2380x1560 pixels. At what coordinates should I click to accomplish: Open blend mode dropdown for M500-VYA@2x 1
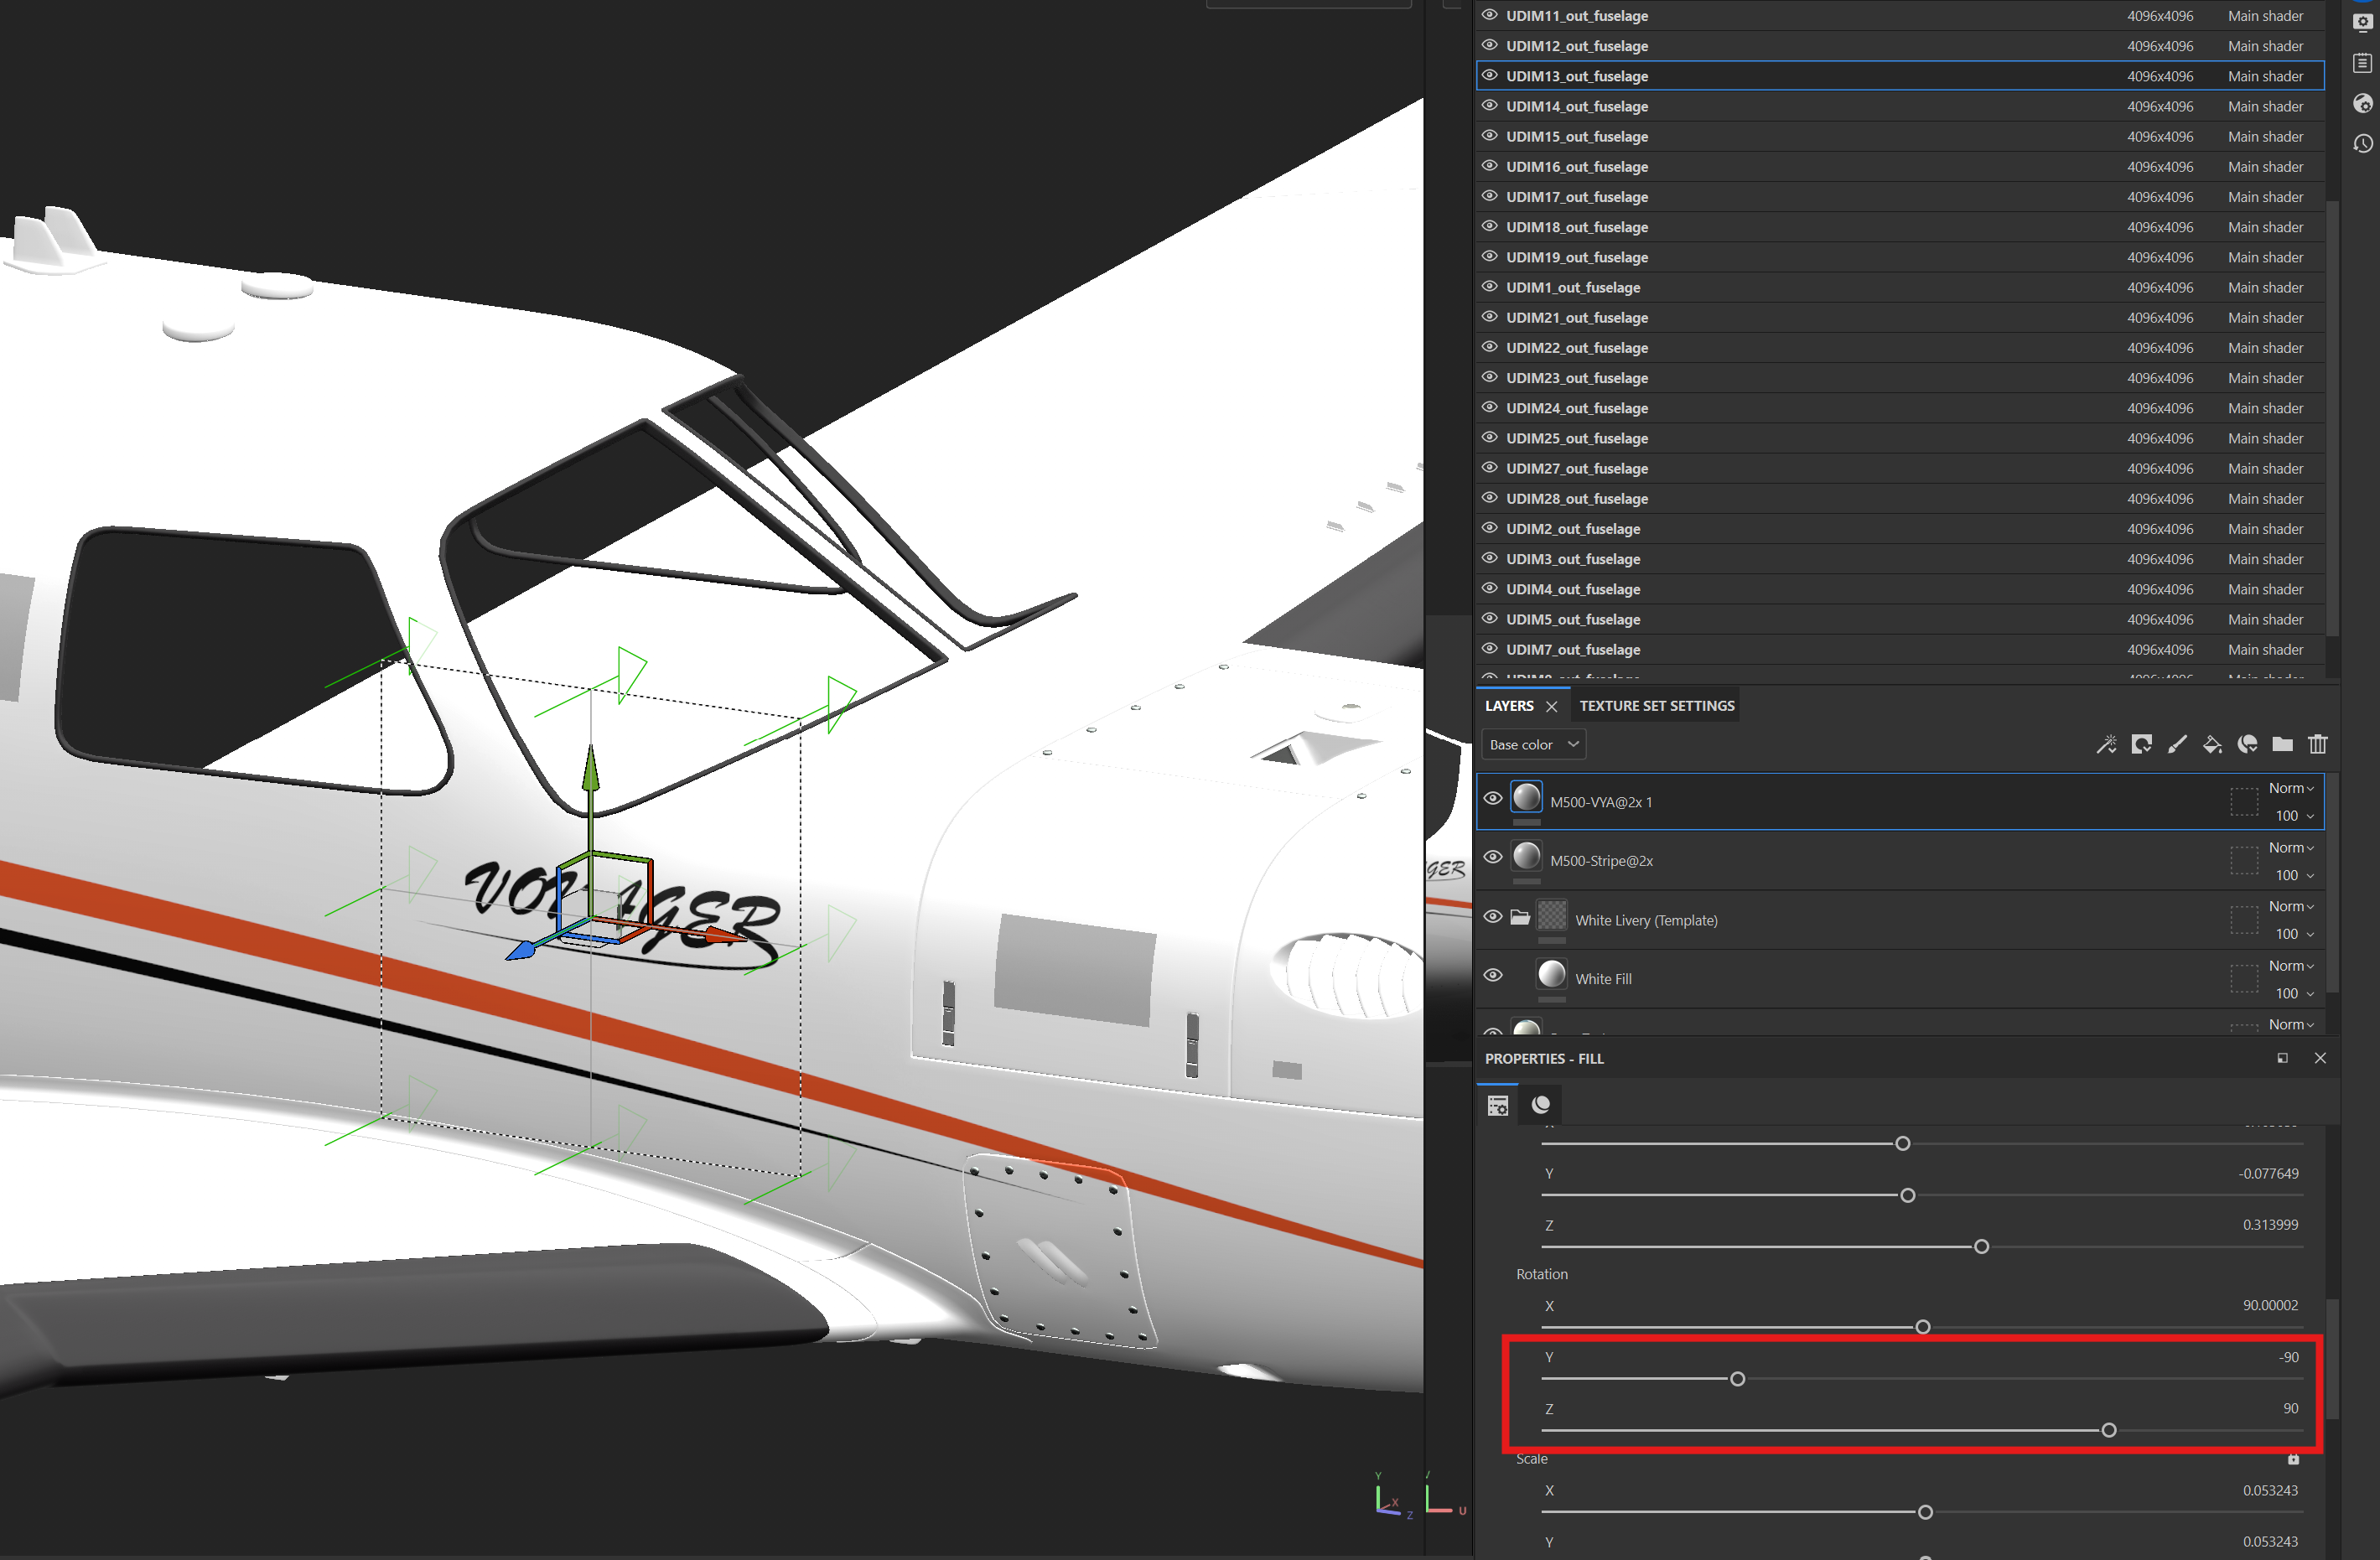pos(2291,788)
